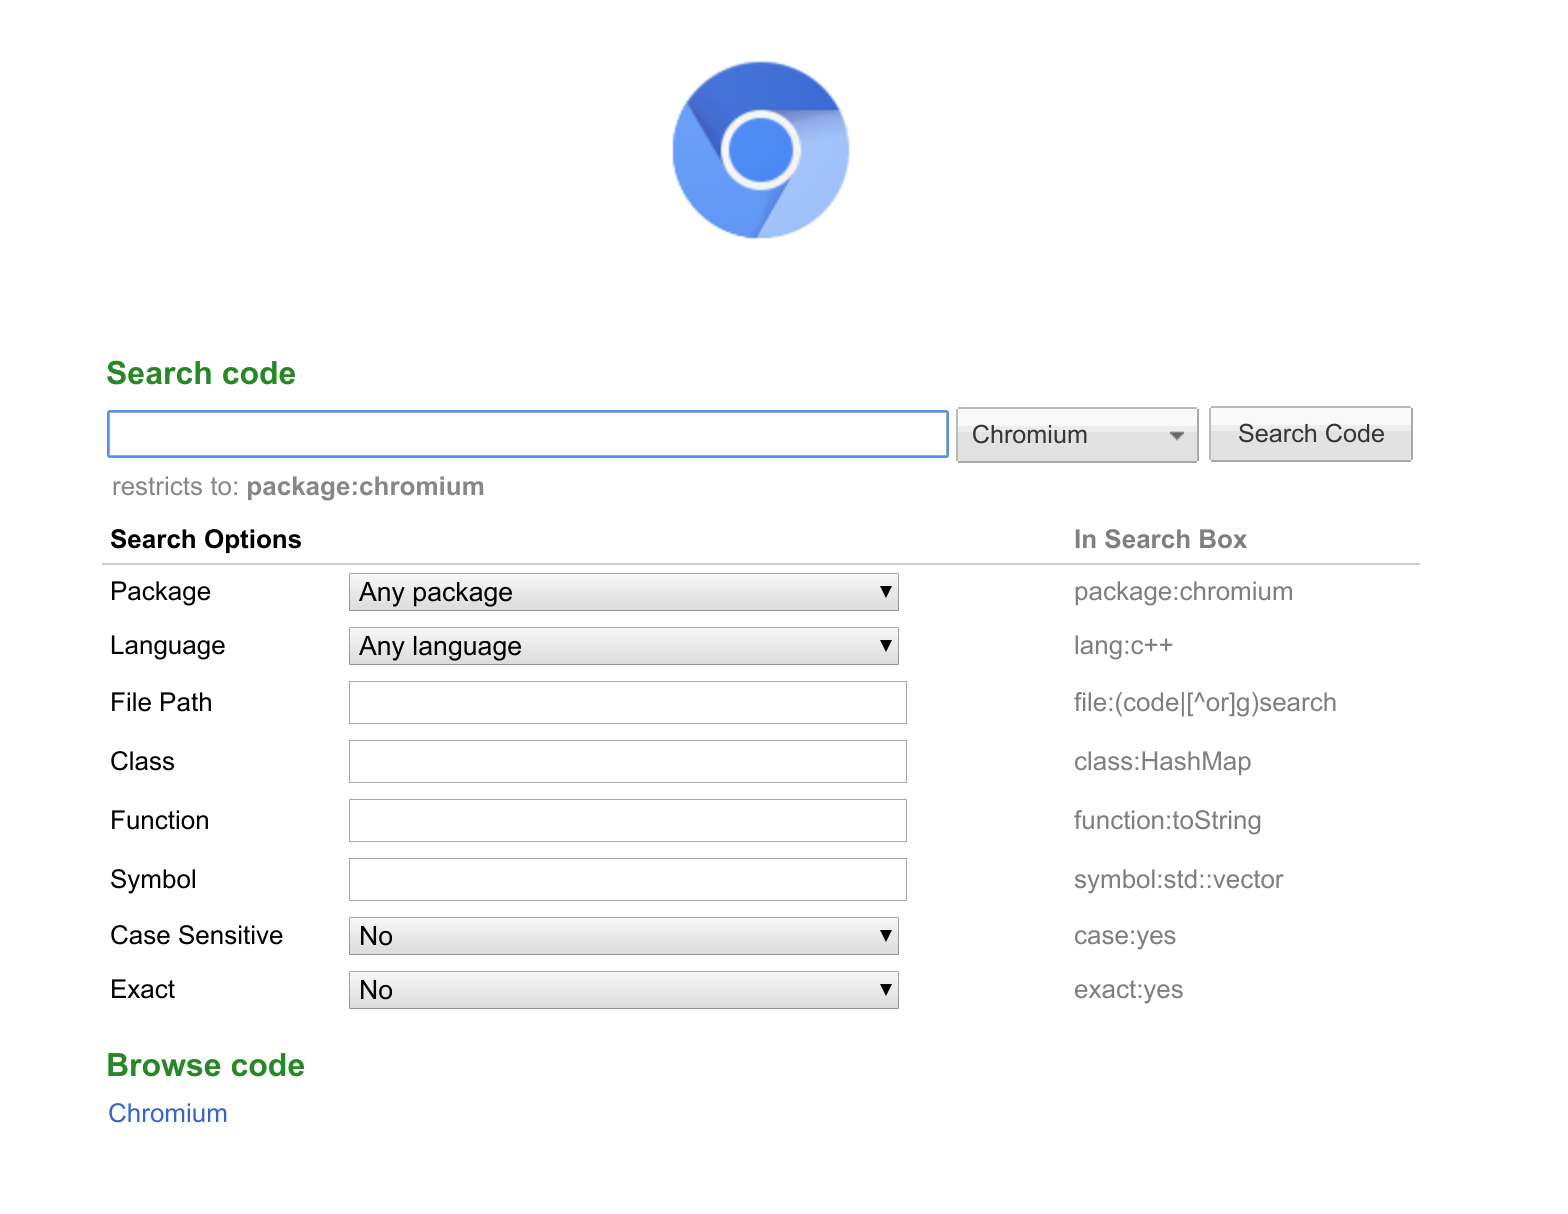Expand the Language dropdown
The height and width of the screenshot is (1214, 1568).
[x=624, y=646]
